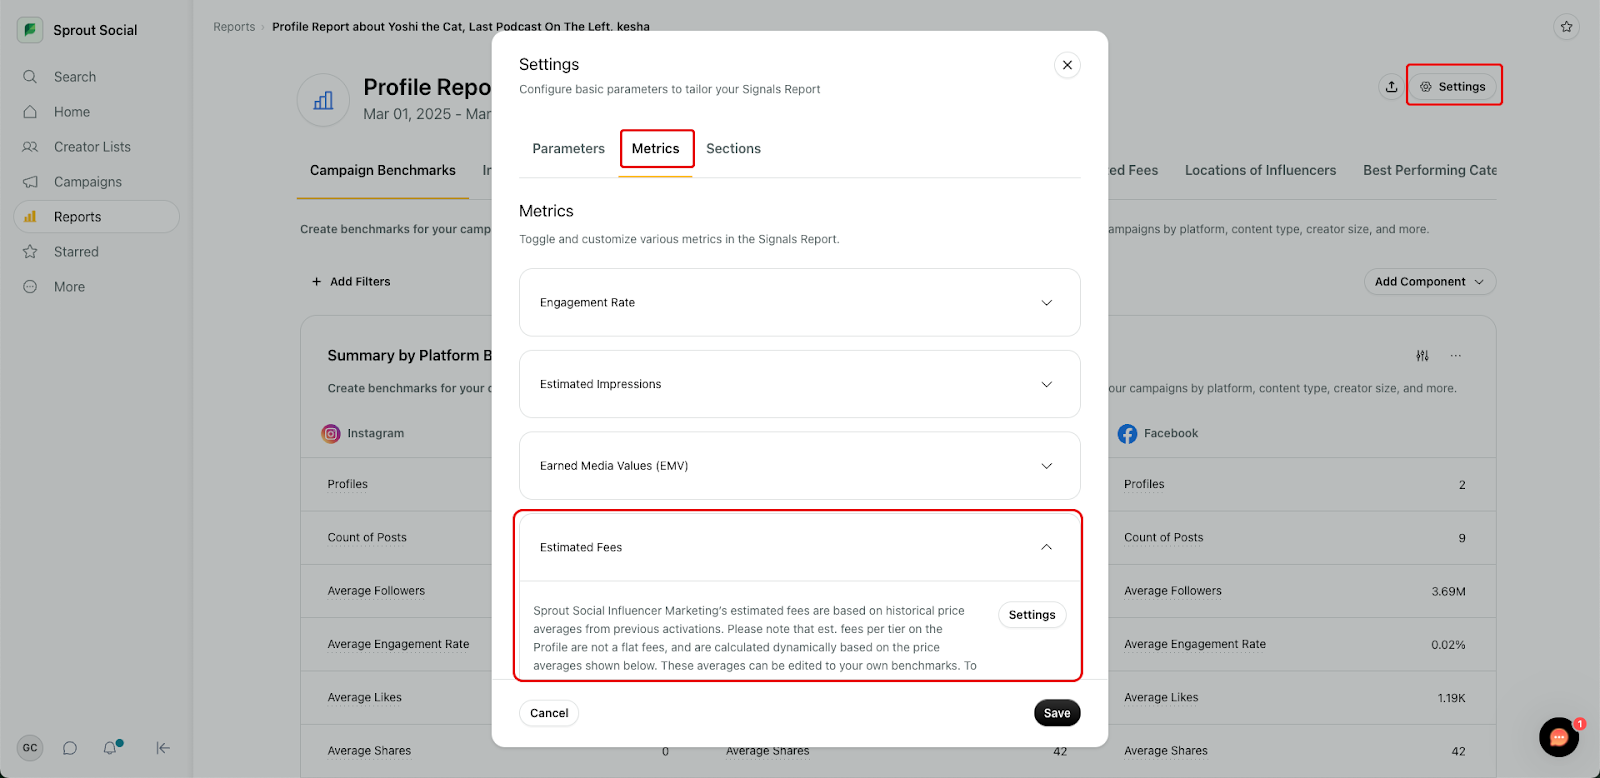
Task: Click Facebook Count of Posts value 9
Action: tap(1462, 538)
